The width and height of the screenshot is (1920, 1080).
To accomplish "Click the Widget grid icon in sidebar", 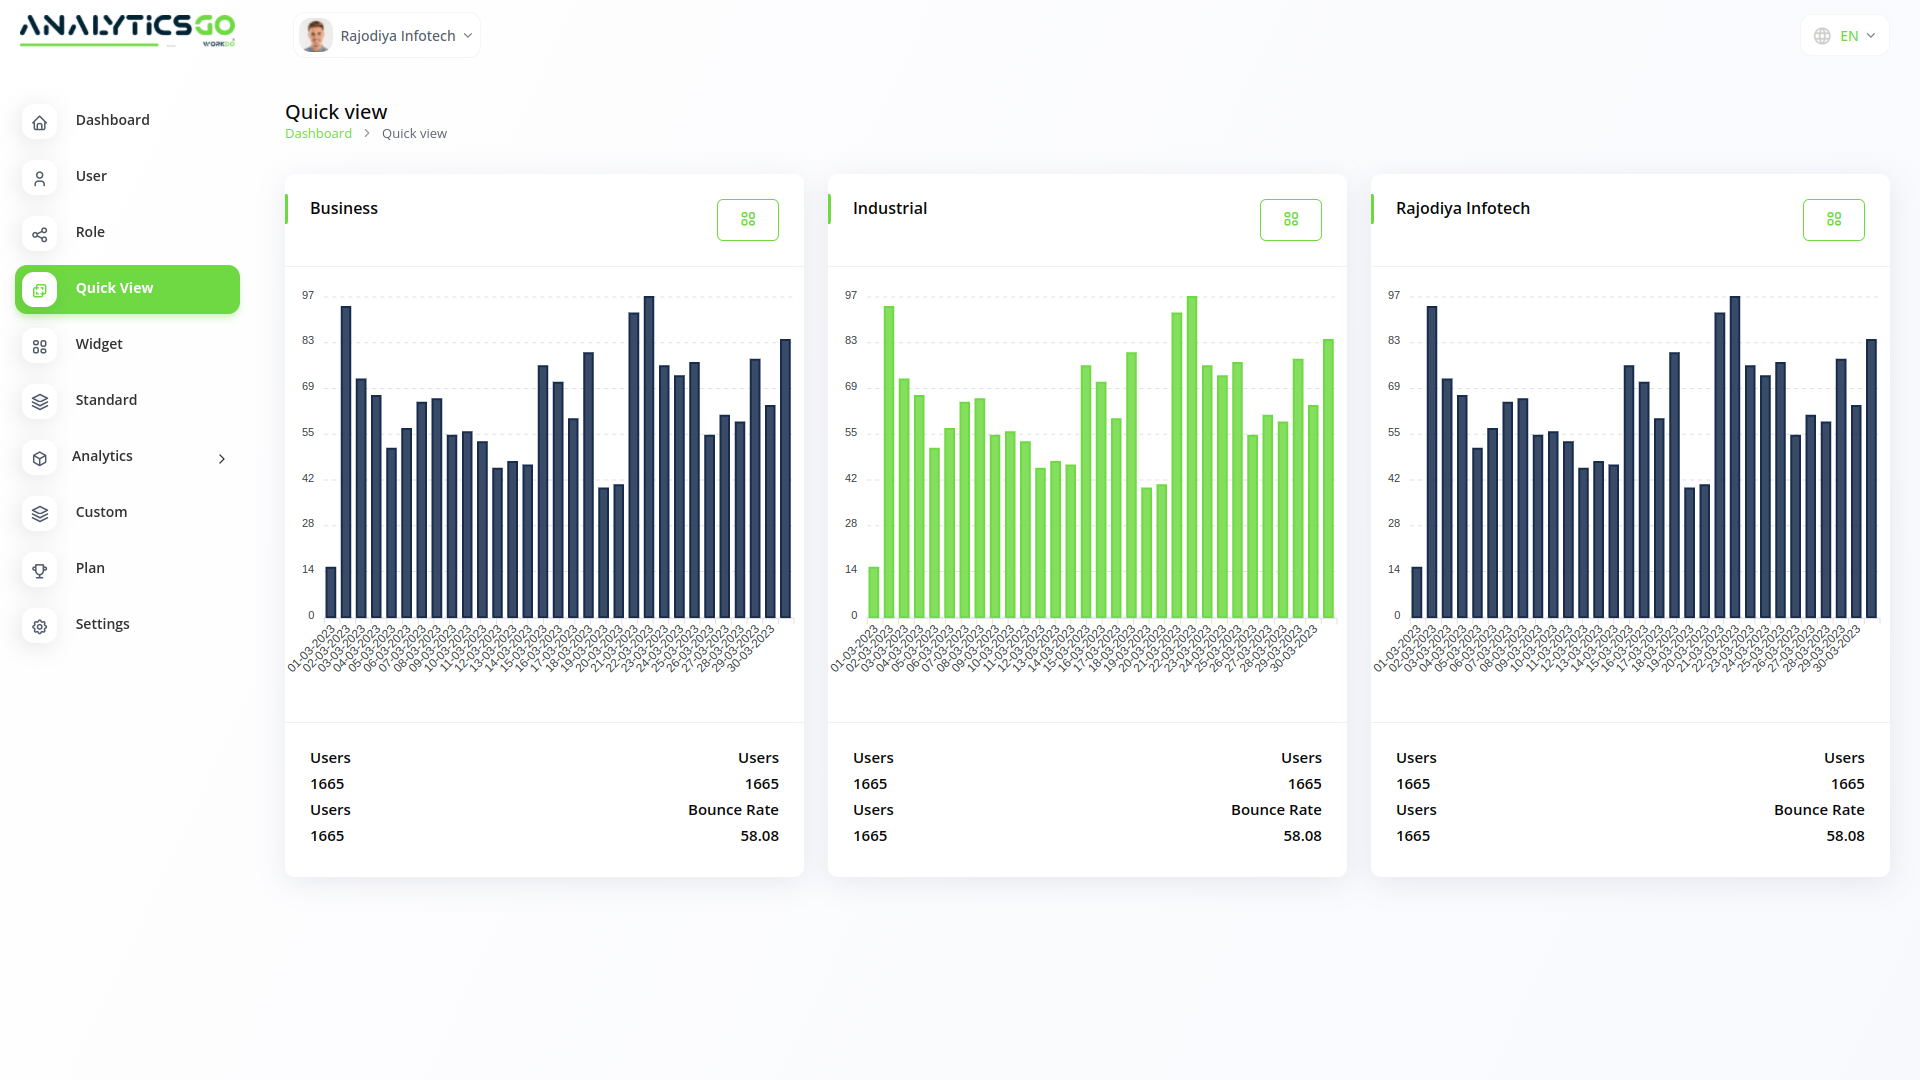I will (40, 346).
